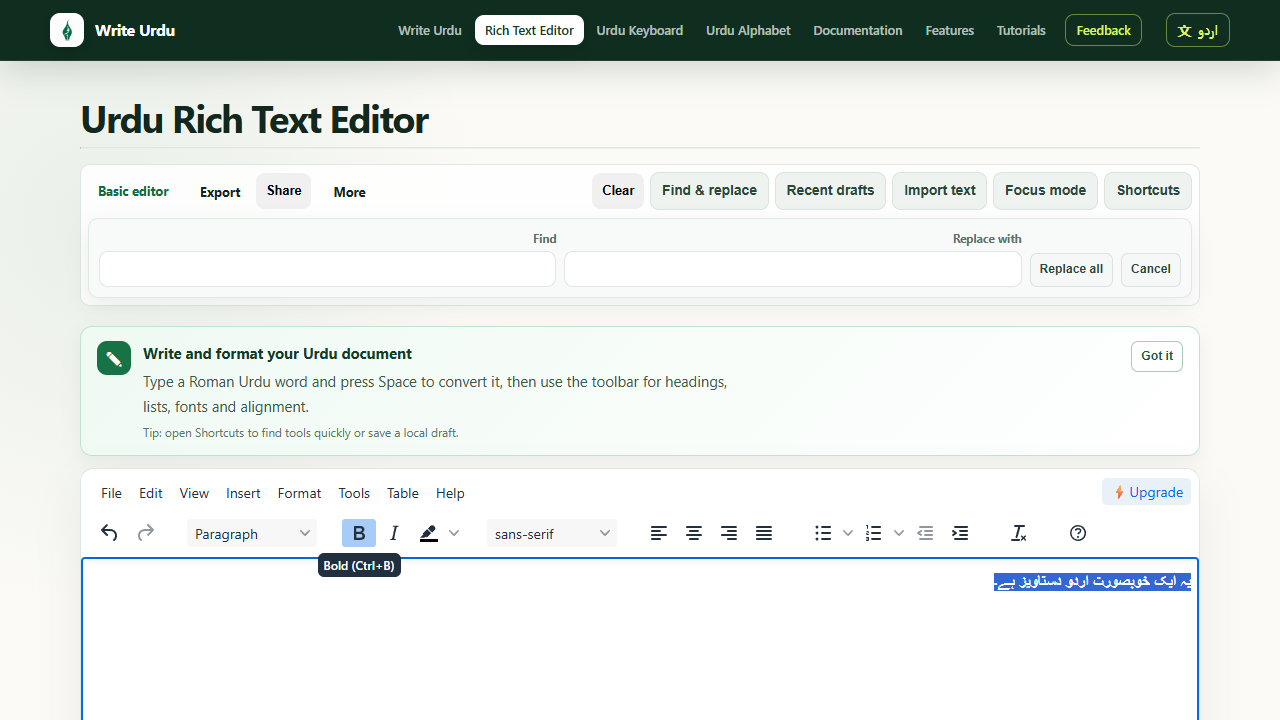
Task: Click into the Replace with field
Action: (x=793, y=269)
